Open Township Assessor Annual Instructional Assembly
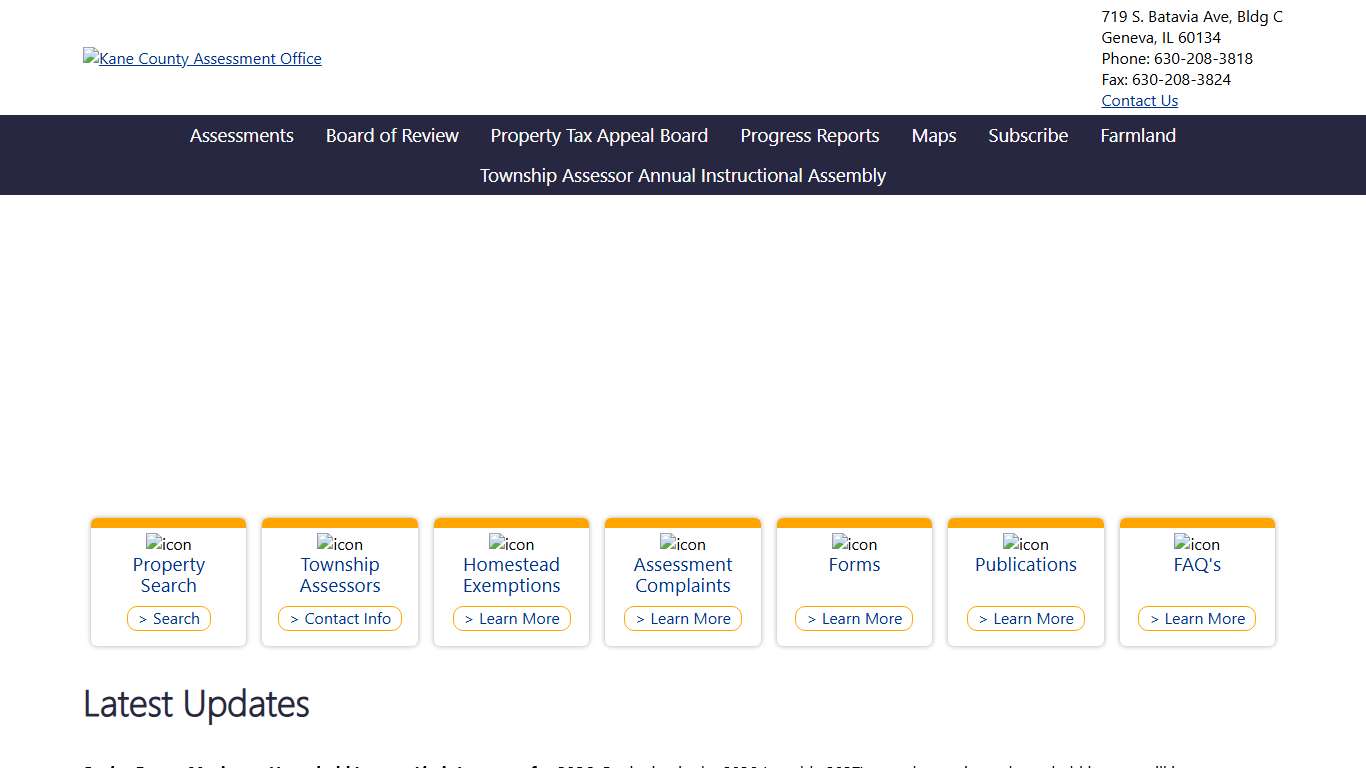Screen dimensions: 1366x768 tap(683, 176)
